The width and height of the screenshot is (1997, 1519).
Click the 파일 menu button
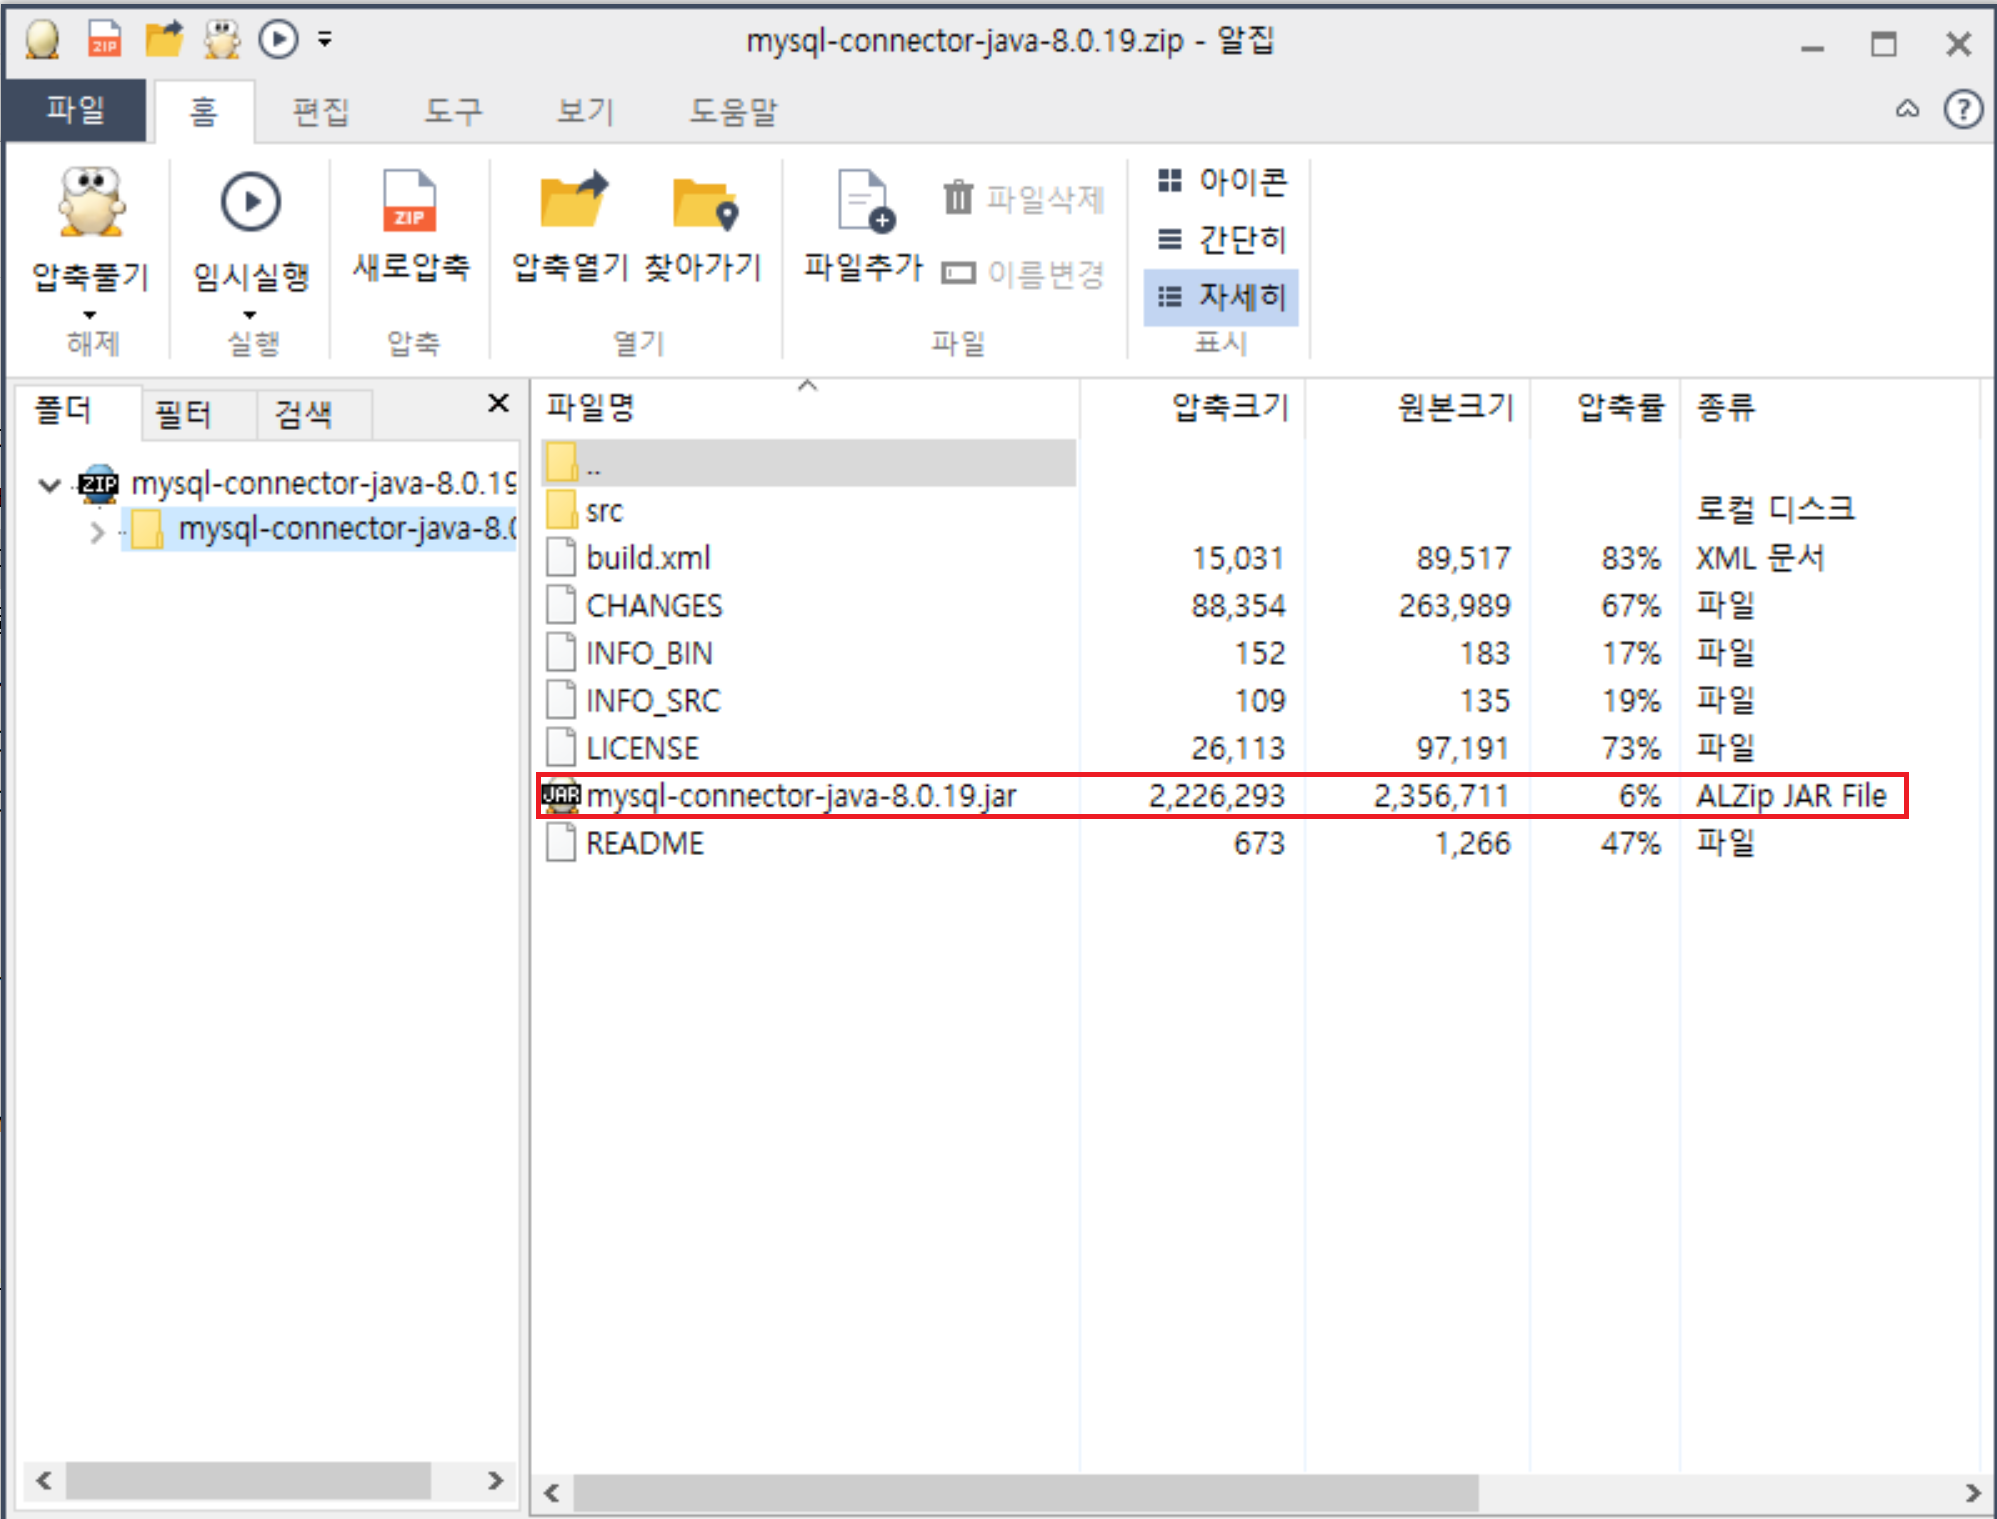pos(75,109)
